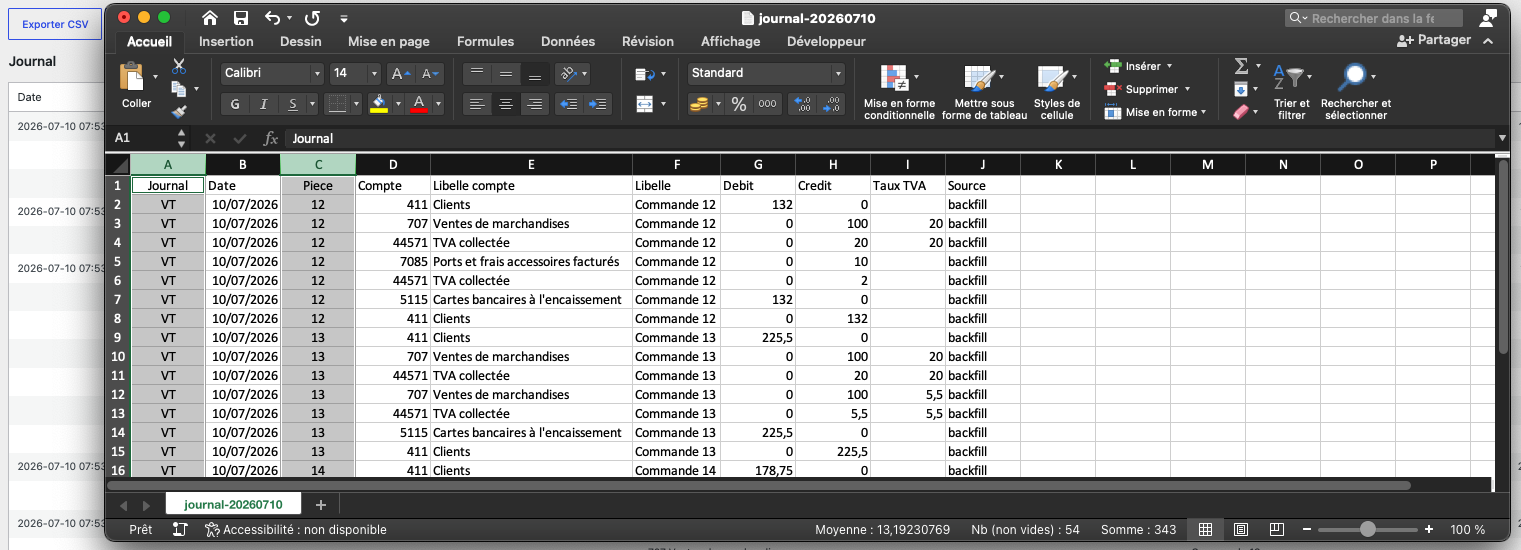Open the font size 14 dropdown
1521x550 pixels.
[374, 74]
